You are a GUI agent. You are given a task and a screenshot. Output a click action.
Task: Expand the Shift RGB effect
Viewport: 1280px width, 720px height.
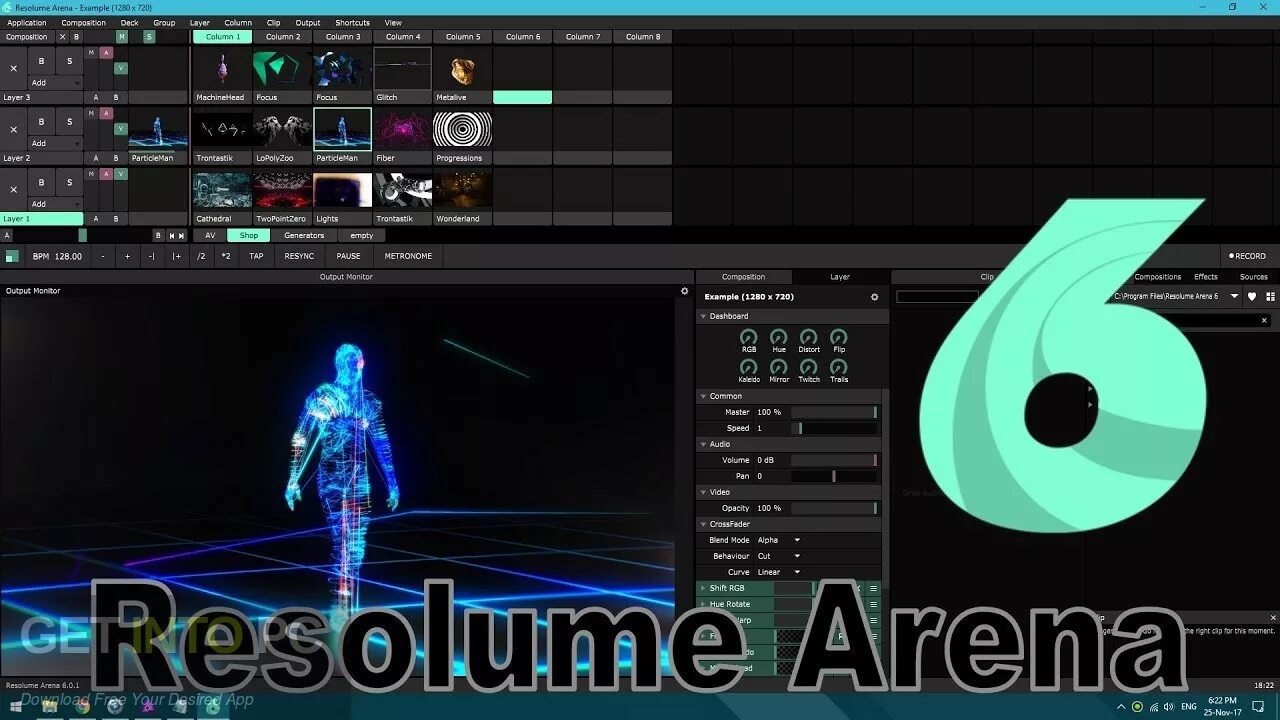(x=703, y=588)
